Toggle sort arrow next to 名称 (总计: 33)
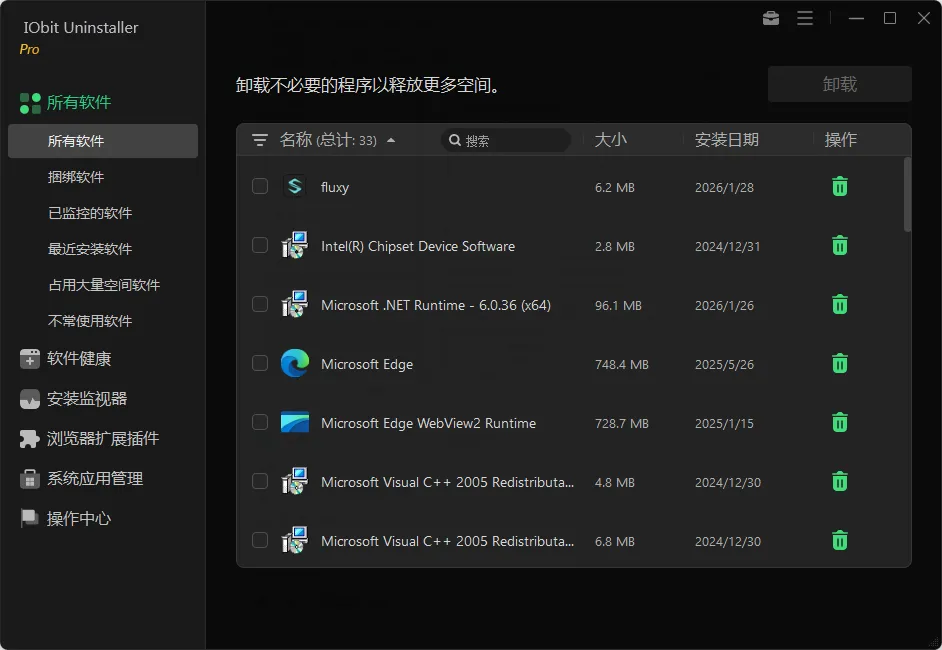942x650 pixels. (391, 141)
